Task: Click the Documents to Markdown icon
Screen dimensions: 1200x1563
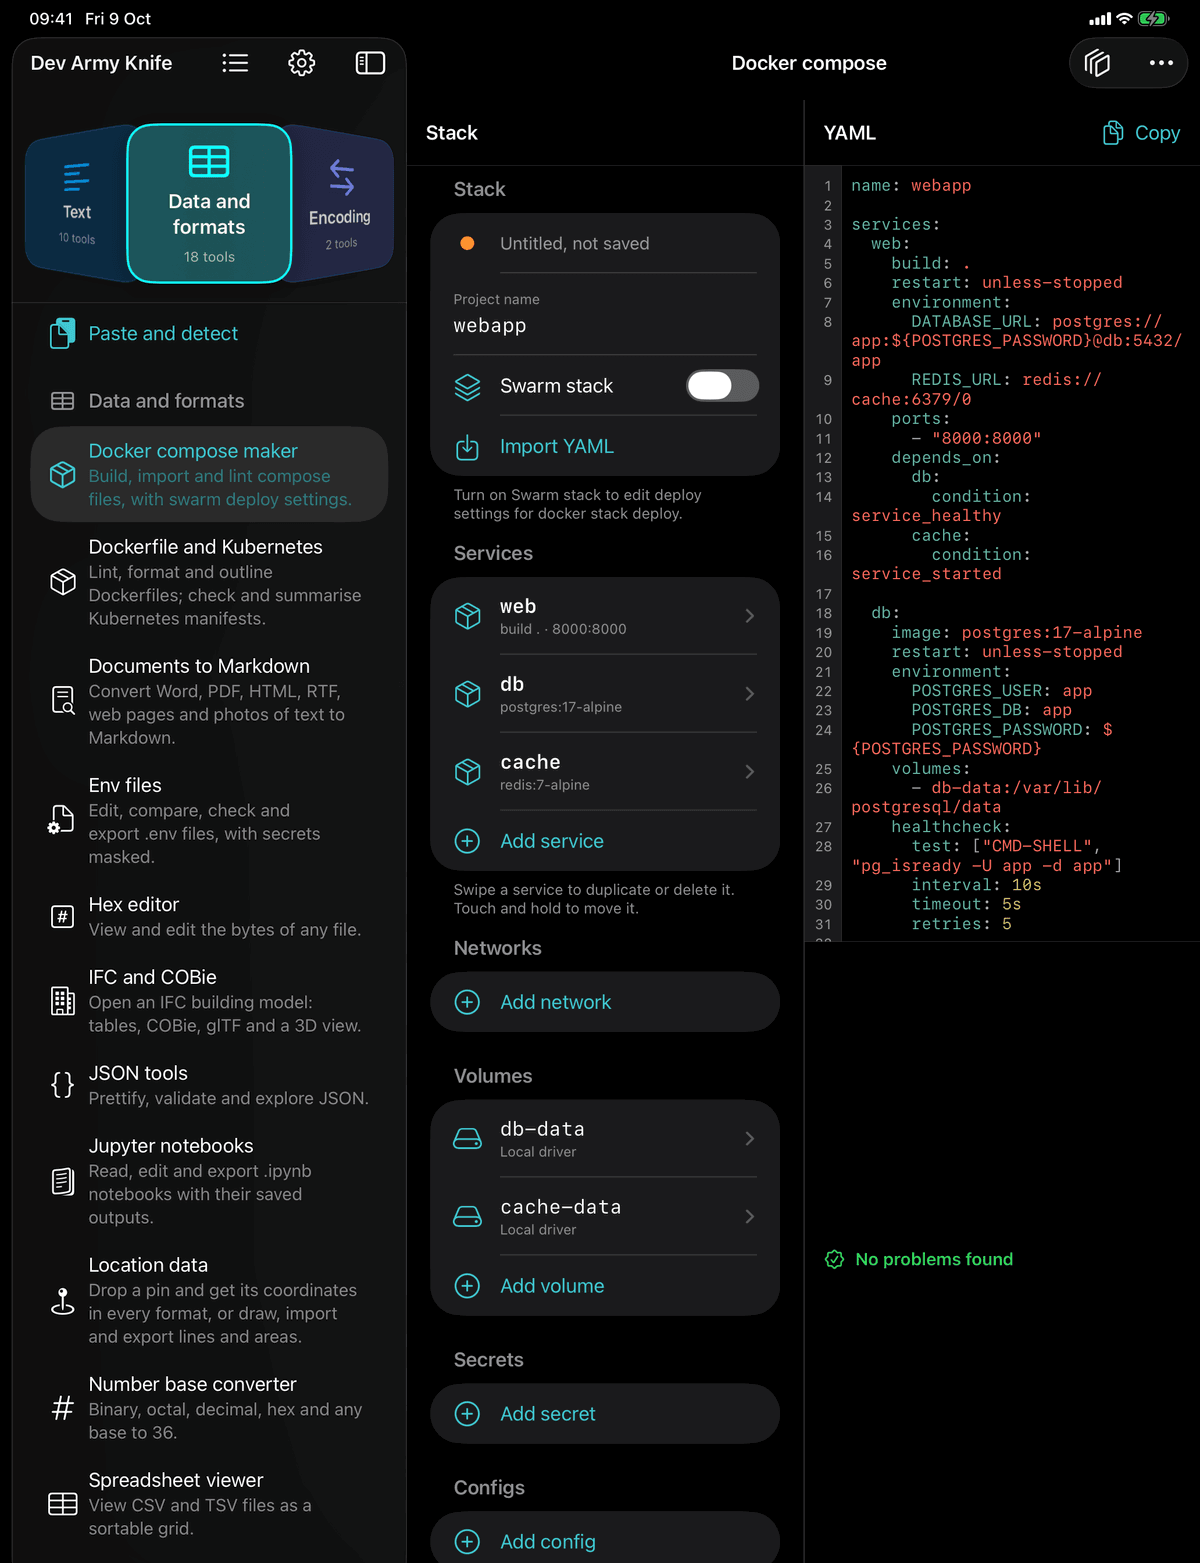Action: (x=62, y=701)
